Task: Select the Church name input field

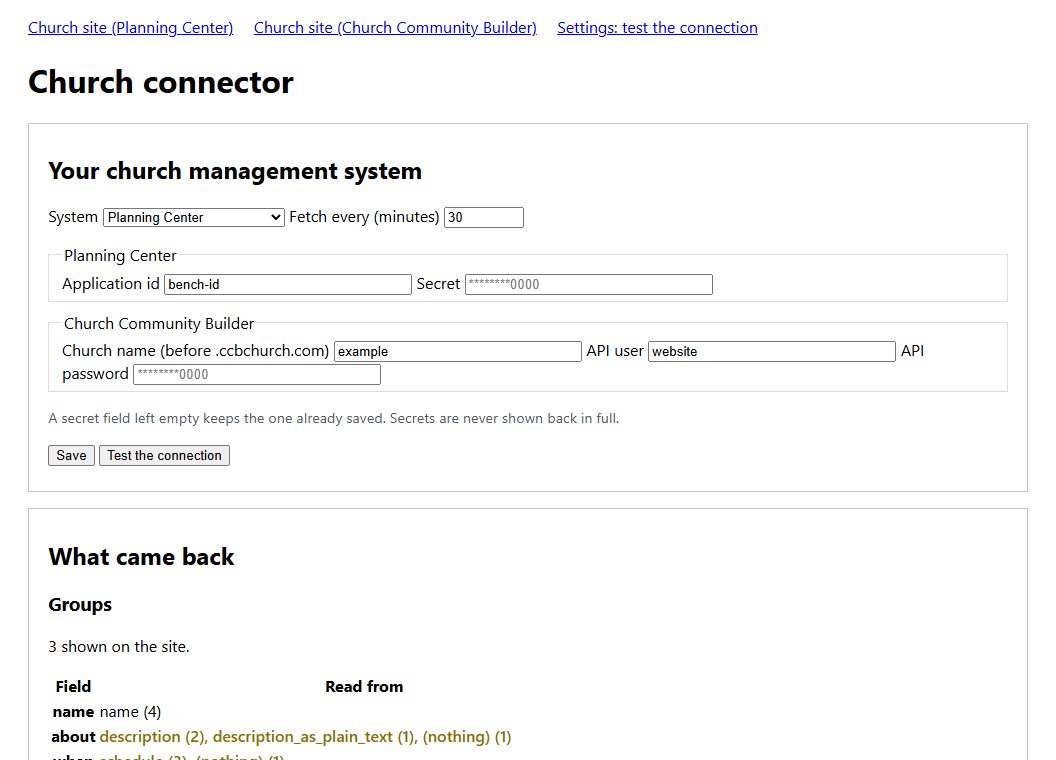Action: [x=458, y=351]
